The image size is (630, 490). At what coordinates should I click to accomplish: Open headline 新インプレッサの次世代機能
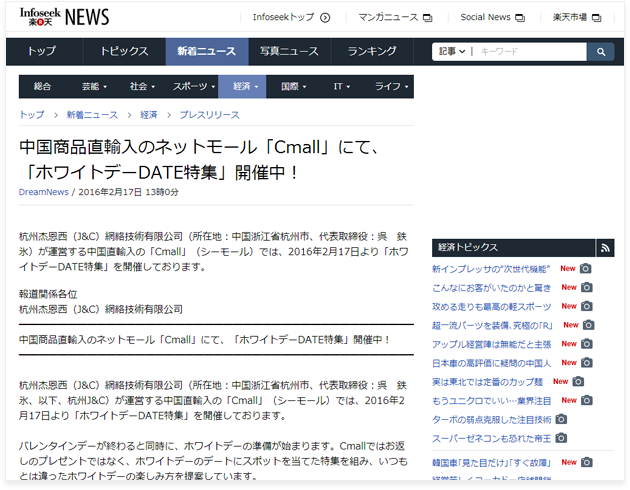point(491,269)
